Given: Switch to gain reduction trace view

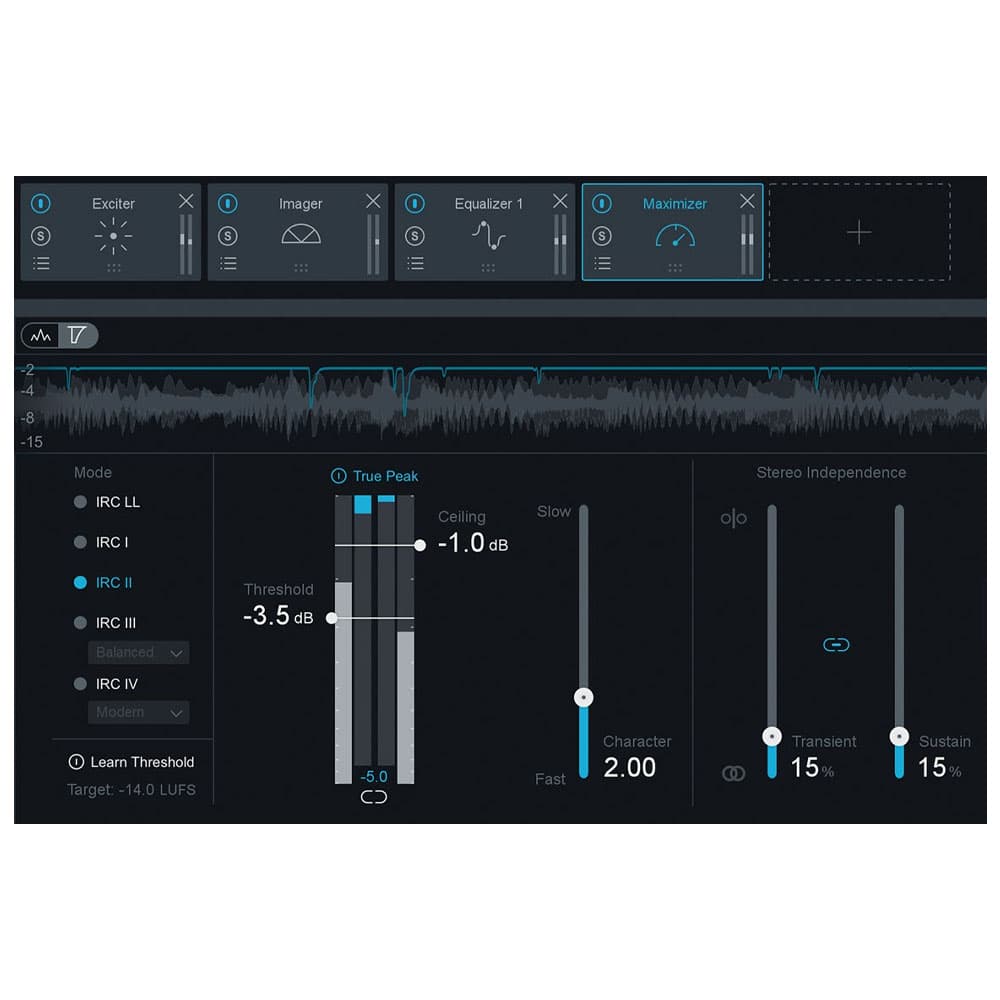Looking at the screenshot, I should pyautogui.click(x=77, y=335).
